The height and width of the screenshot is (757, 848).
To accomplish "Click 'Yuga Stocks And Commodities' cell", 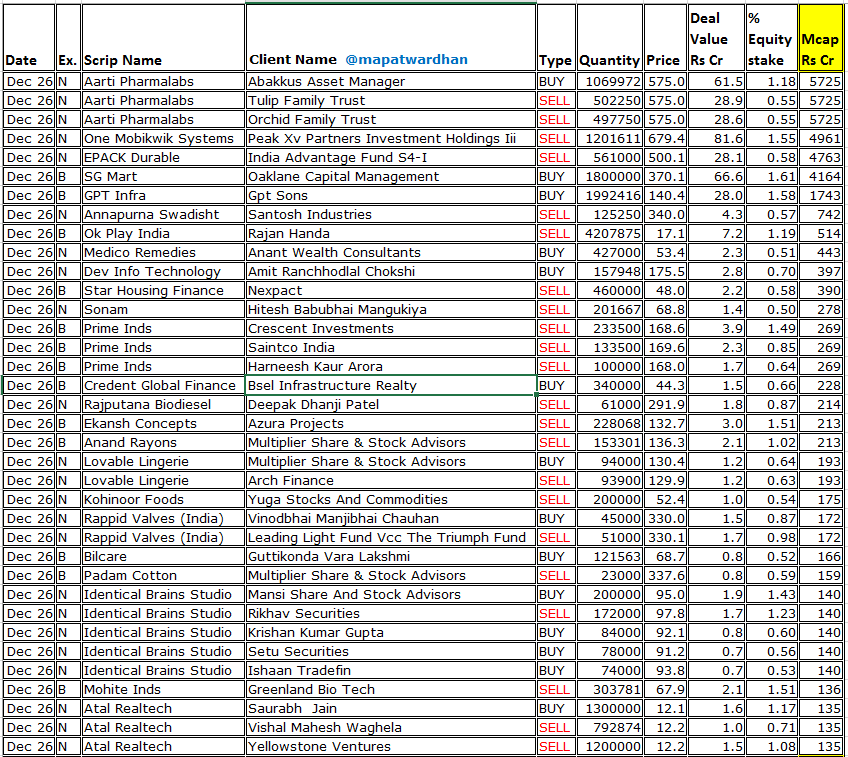I will (391, 499).
